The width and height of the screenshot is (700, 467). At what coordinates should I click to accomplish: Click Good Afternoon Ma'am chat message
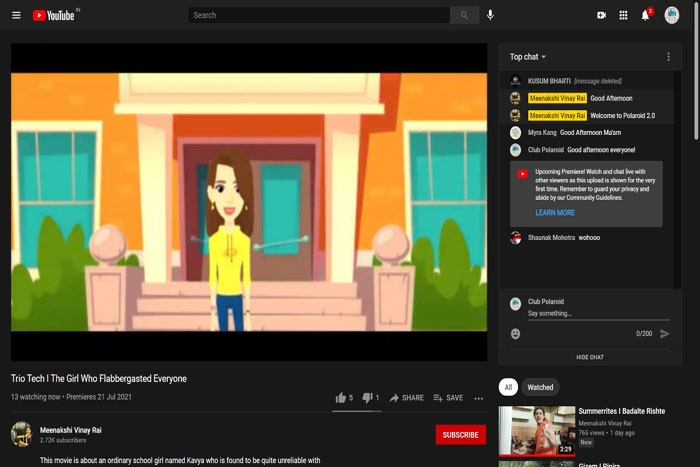coord(590,133)
